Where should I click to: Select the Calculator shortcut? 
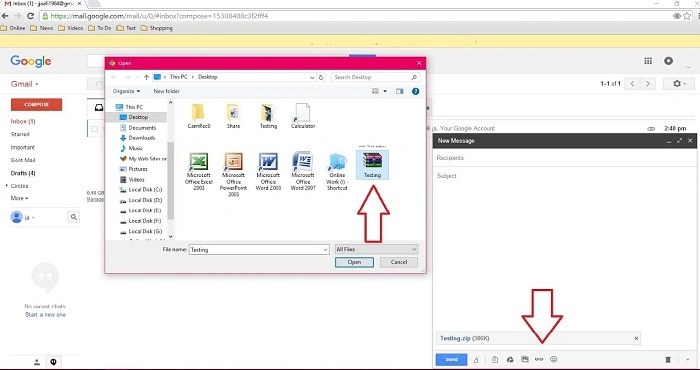click(x=303, y=116)
